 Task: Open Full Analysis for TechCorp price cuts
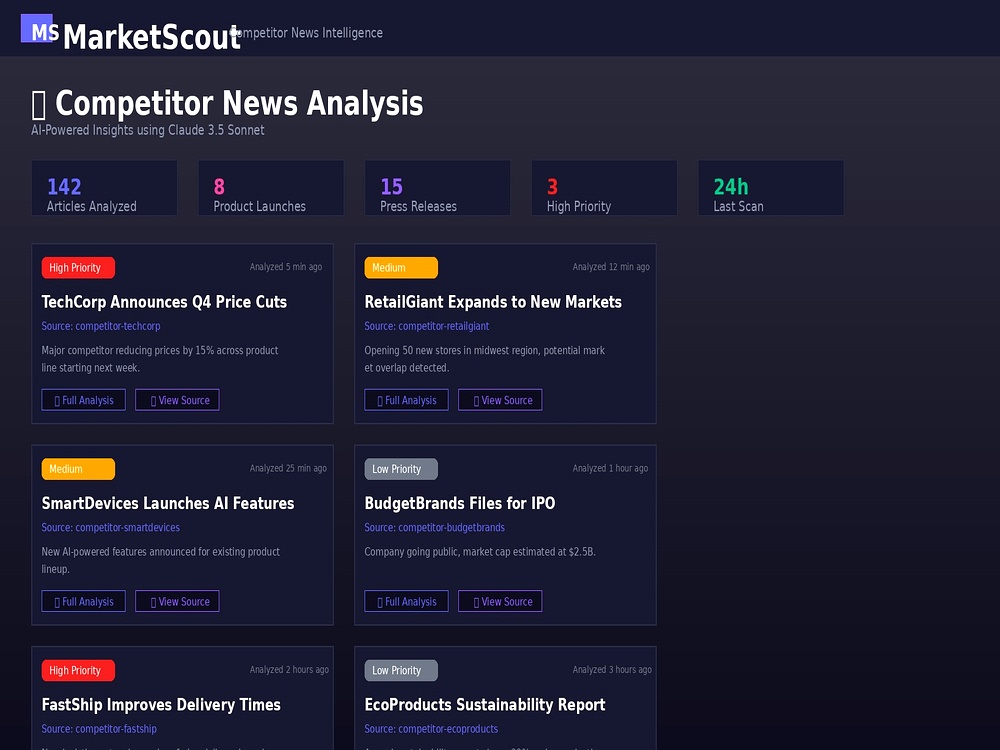pos(84,400)
